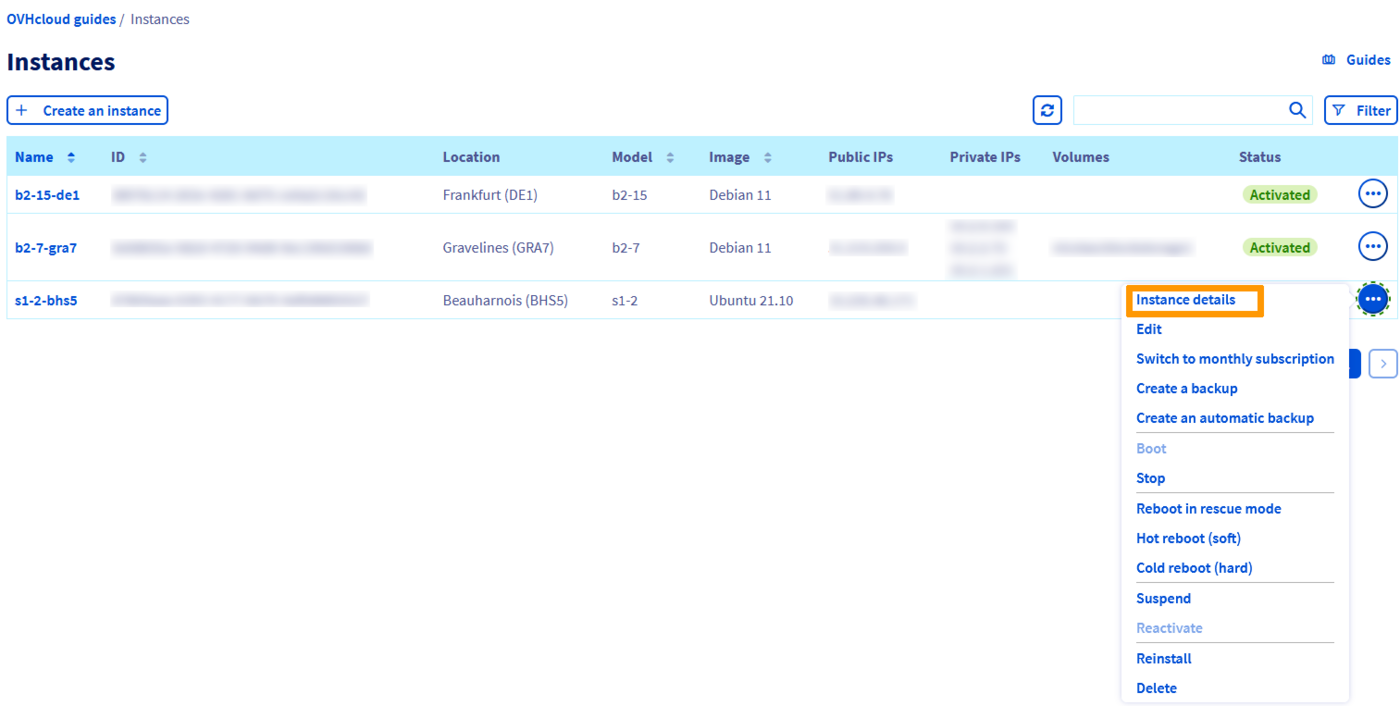Click the refresh icon above the table
This screenshot has height=706, width=1400.
pos(1046,110)
